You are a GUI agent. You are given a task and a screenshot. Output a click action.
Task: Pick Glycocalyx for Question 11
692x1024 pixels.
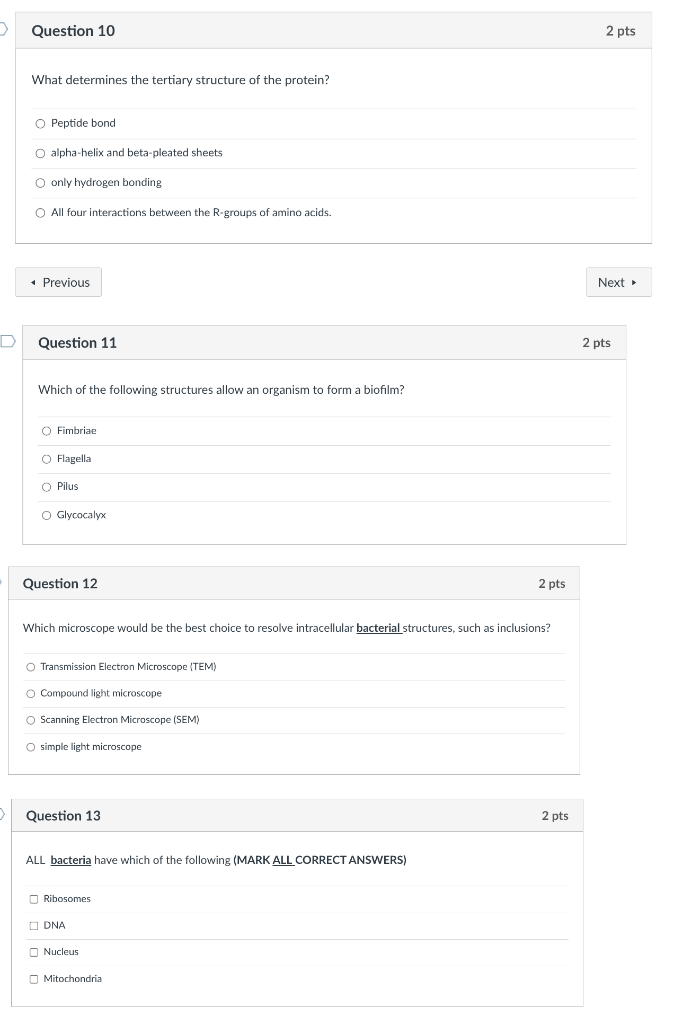[x=46, y=514]
